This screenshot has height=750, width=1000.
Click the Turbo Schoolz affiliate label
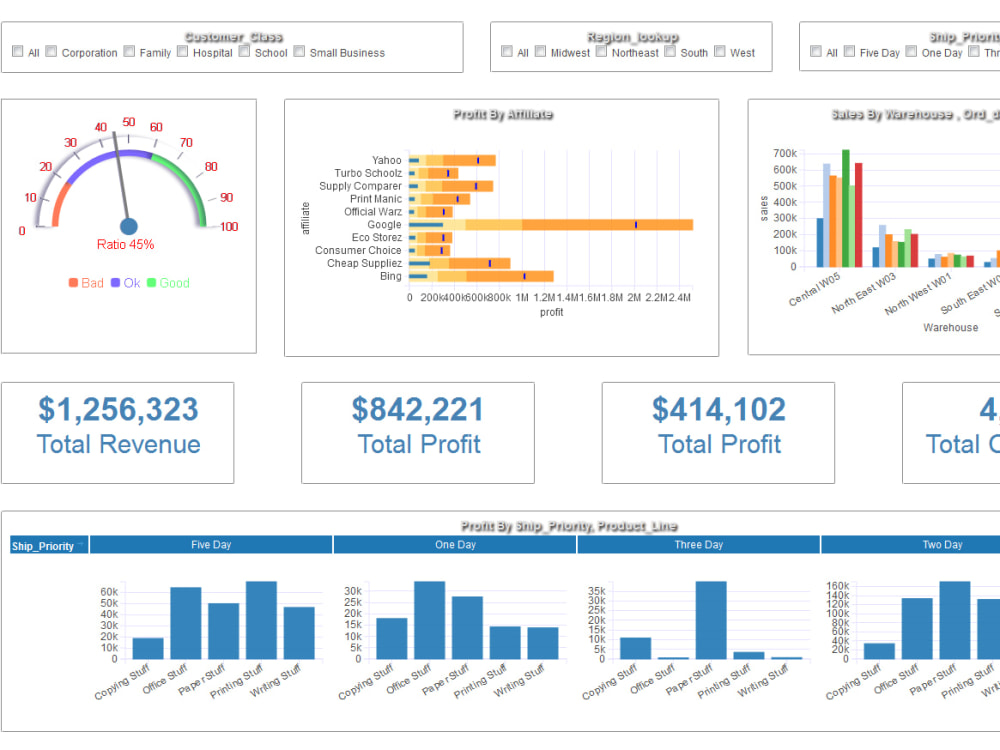pos(368,173)
